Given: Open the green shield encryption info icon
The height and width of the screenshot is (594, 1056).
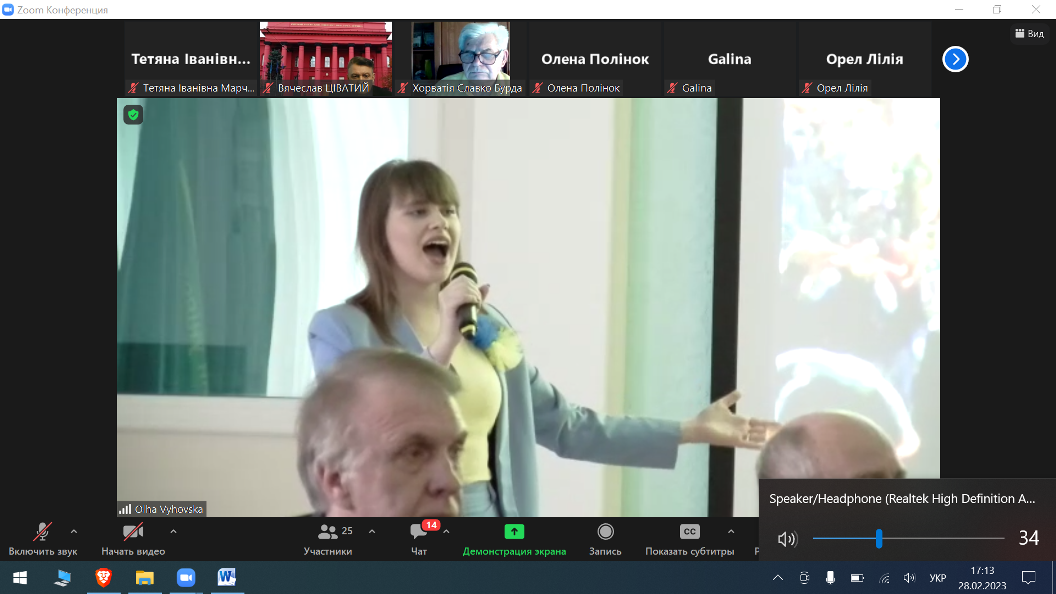Looking at the screenshot, I should click(133, 114).
